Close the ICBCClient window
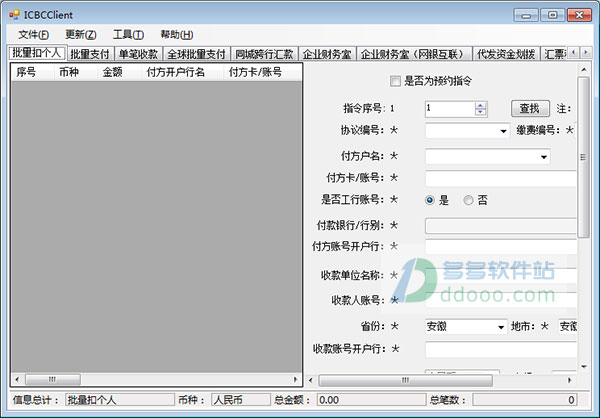Viewport: 600px width, 418px height. point(580,15)
